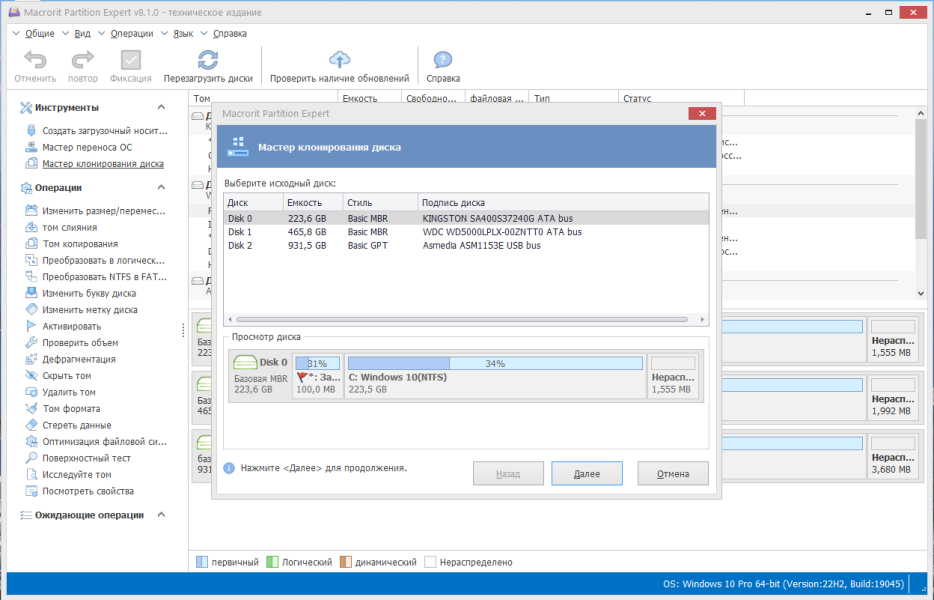934x600 pixels.
Task: Click the info icon beside Нажмите Далее
Action: (229, 468)
